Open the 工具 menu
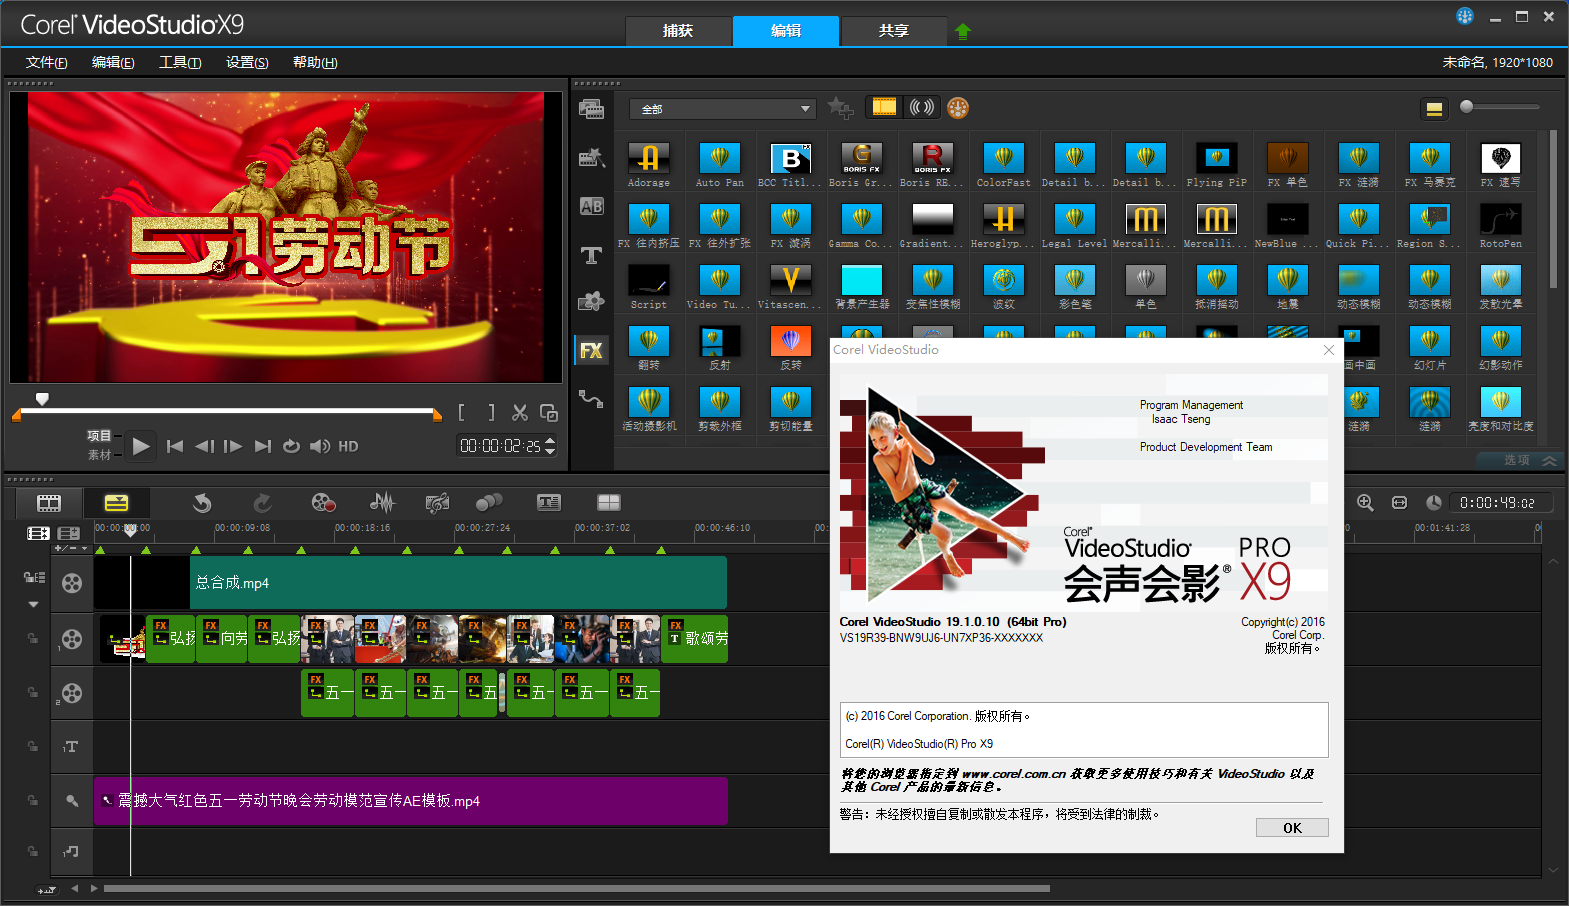 [180, 62]
